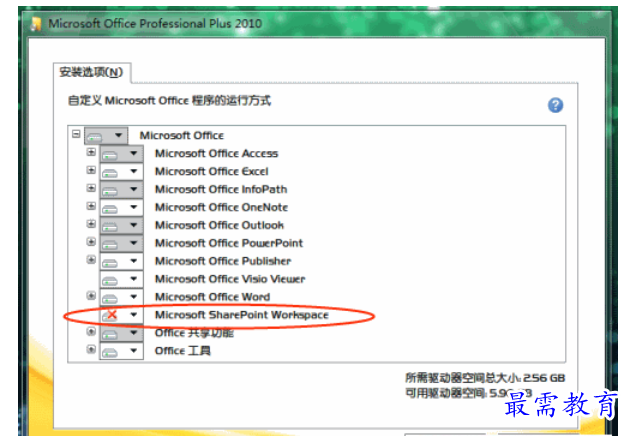Click the drive icon beside Microsoft Office root

coord(95,137)
